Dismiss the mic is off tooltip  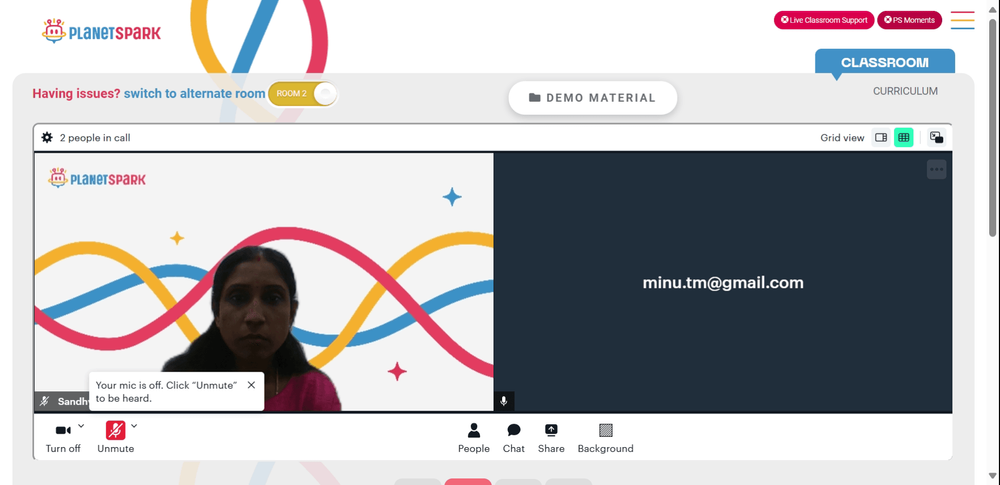click(x=251, y=385)
